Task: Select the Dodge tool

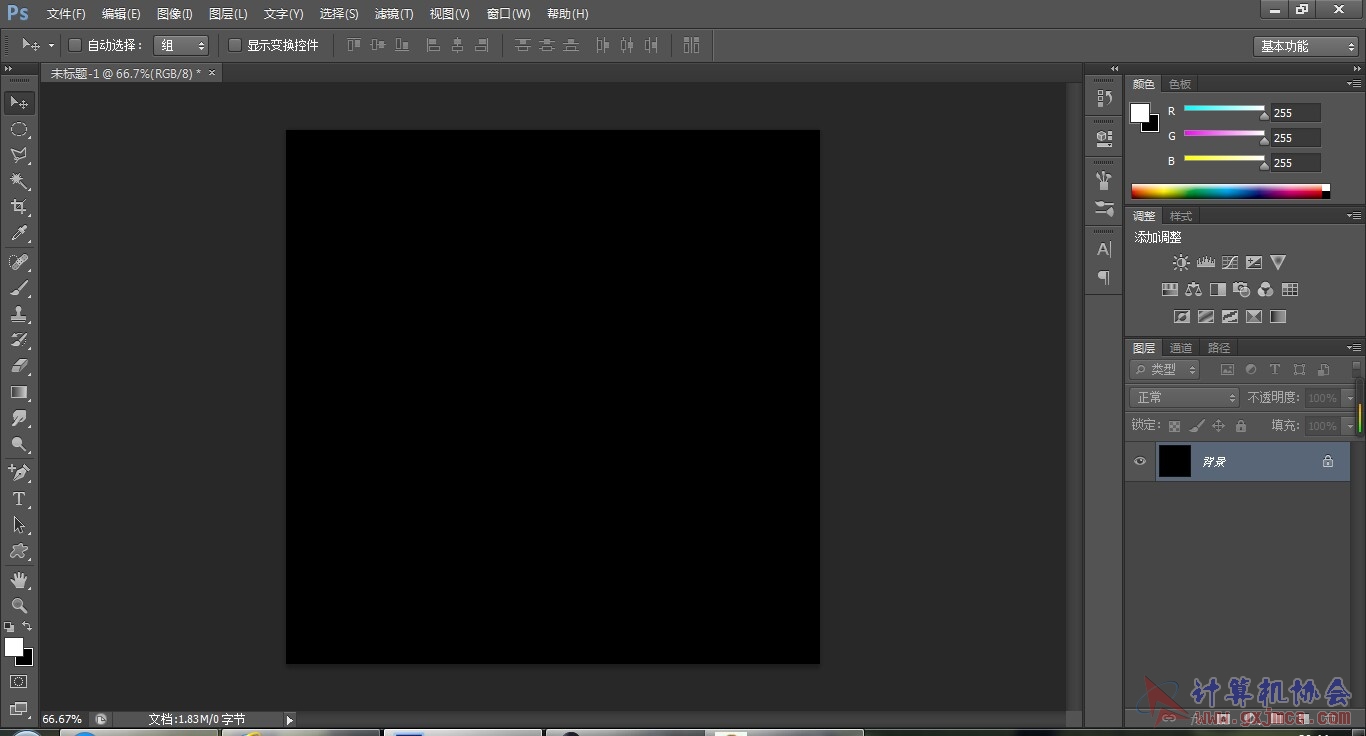Action: point(19,444)
